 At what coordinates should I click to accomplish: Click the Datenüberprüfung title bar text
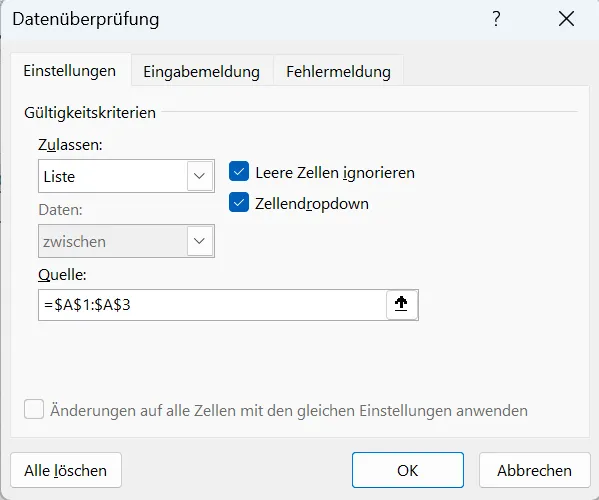(x=86, y=19)
